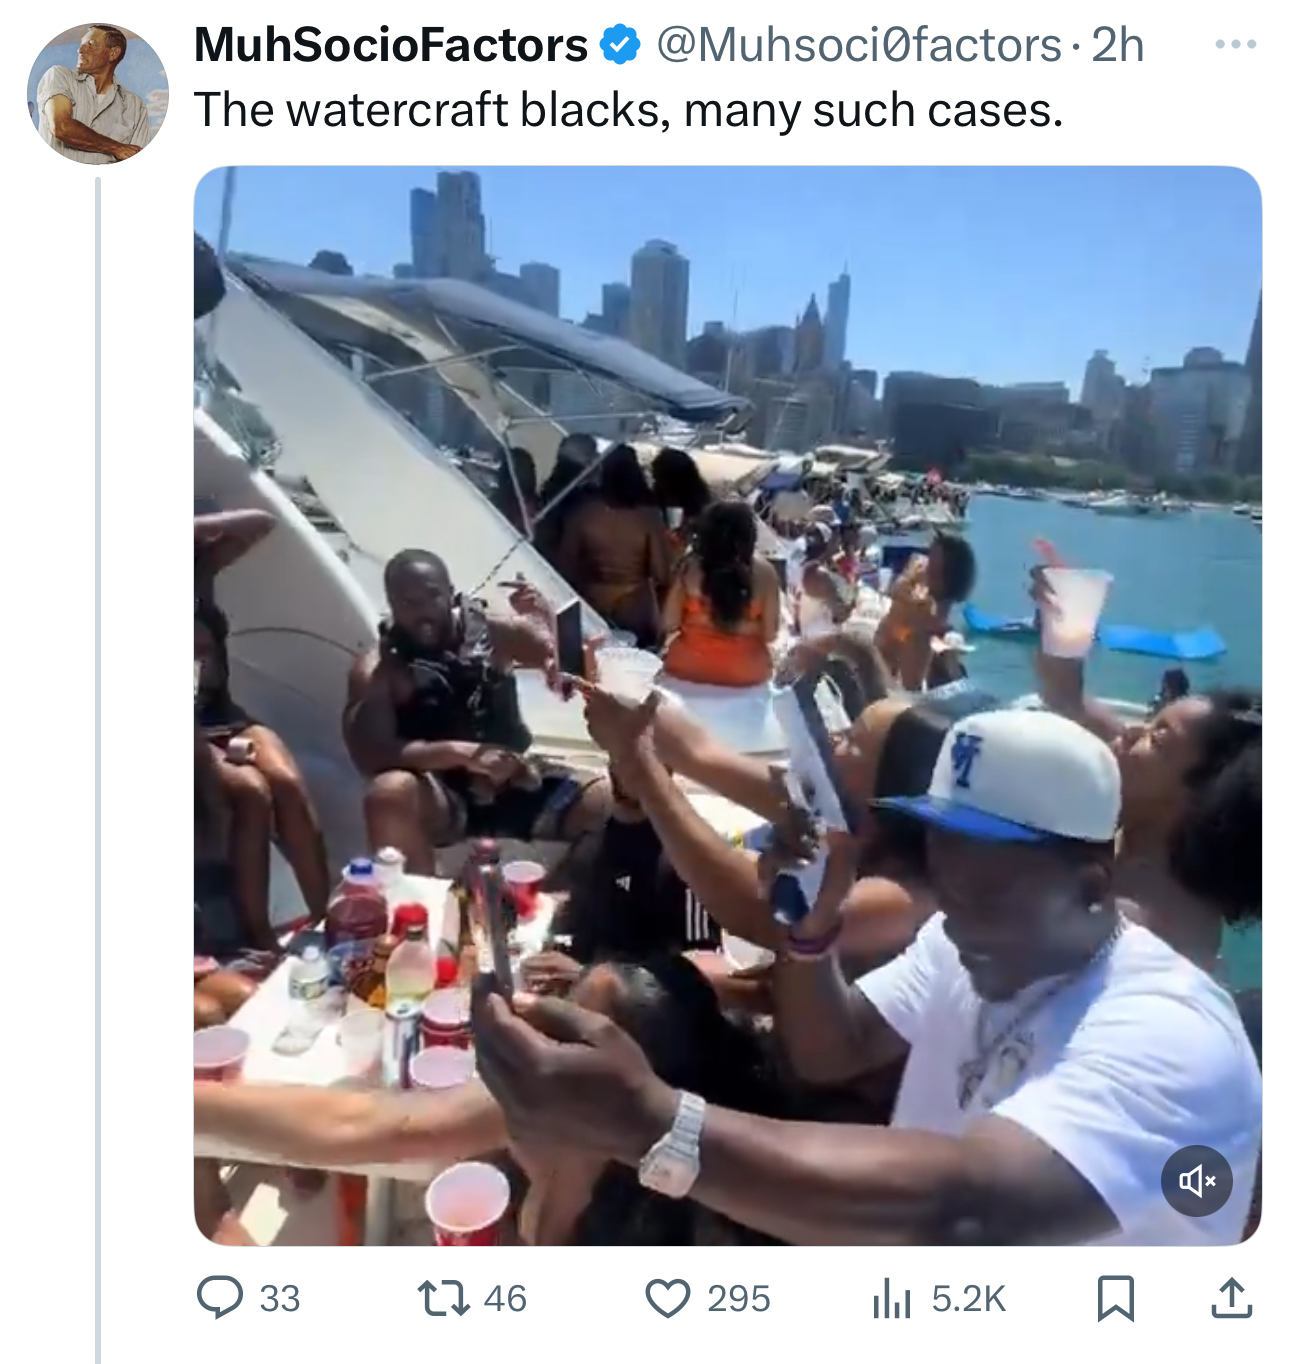The width and height of the screenshot is (1290, 1364).
Task: Open view analytics bar chart icon
Action: click(x=891, y=1298)
